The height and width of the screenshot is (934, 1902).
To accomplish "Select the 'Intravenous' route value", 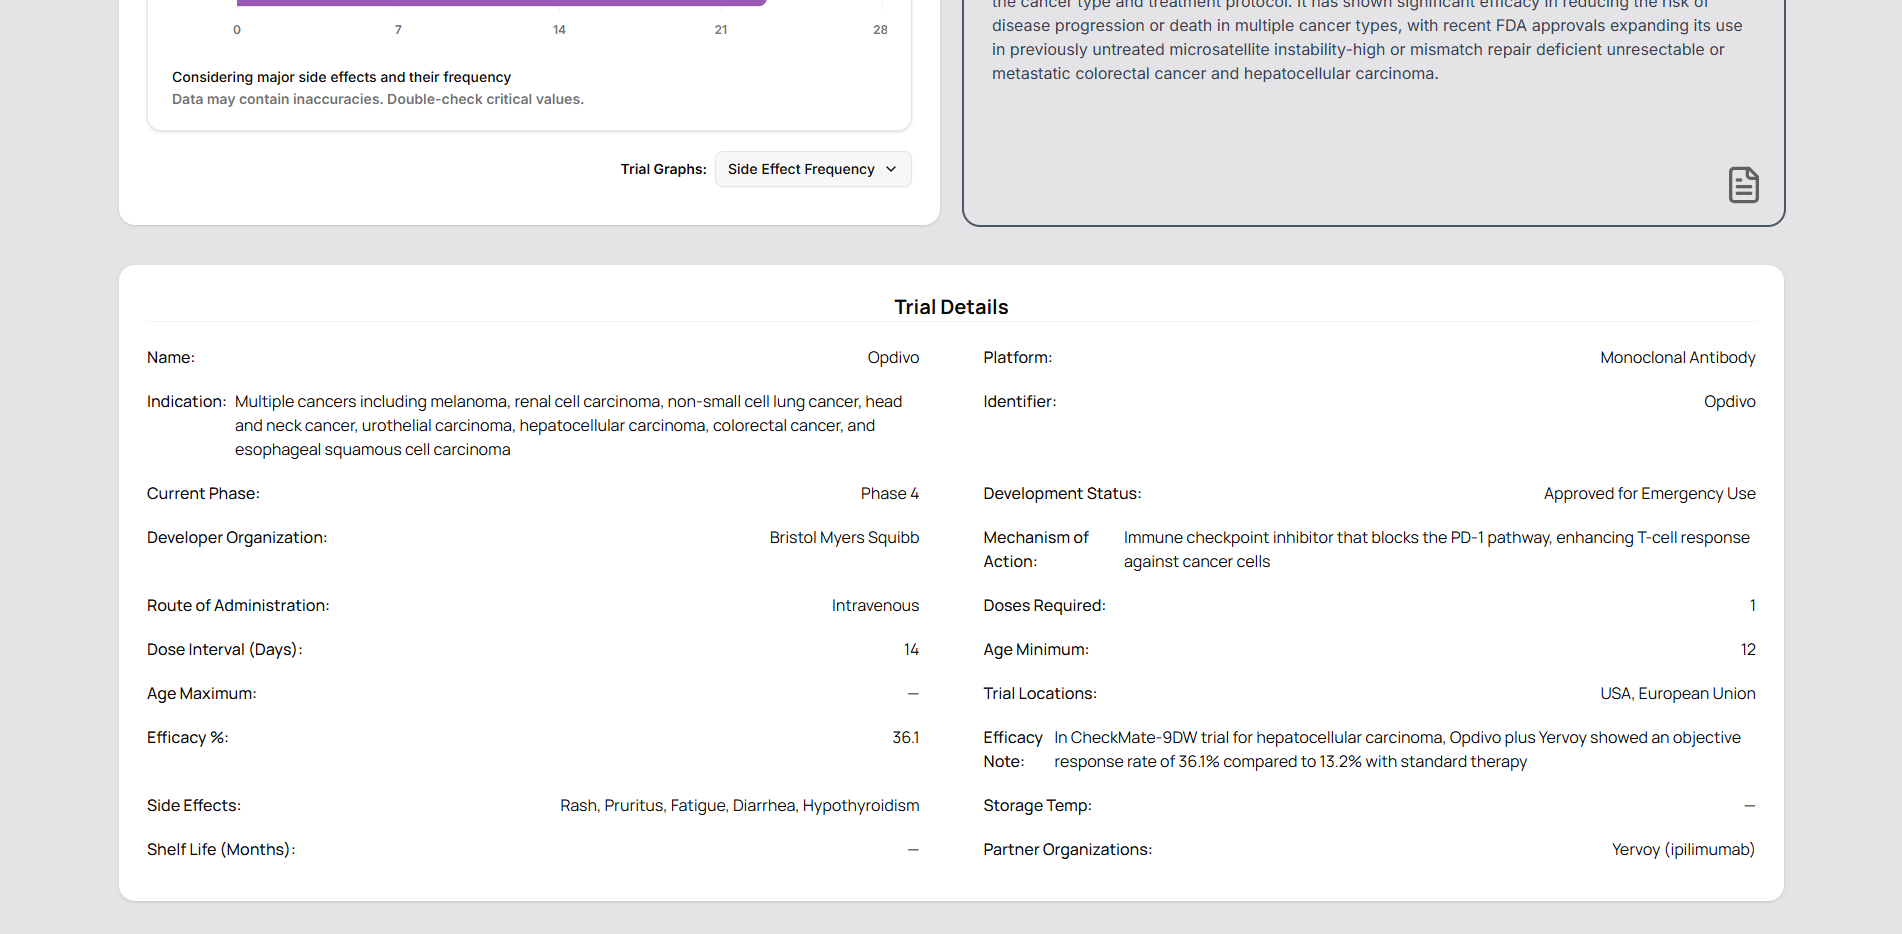I will click(x=875, y=606).
